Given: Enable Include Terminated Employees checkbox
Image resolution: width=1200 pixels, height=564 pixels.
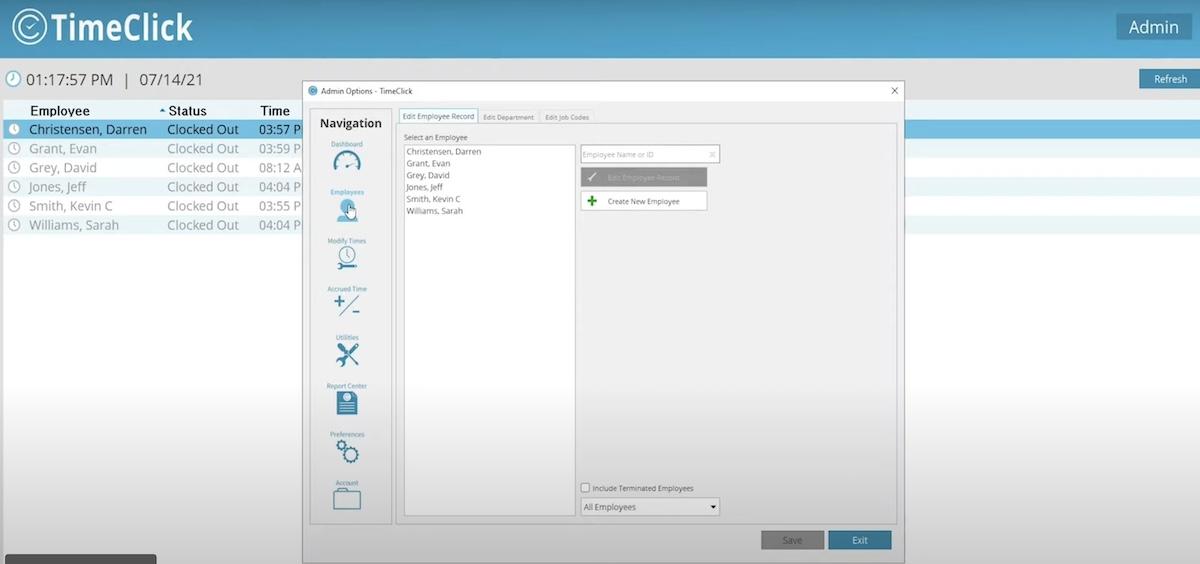Looking at the screenshot, I should (x=586, y=488).
